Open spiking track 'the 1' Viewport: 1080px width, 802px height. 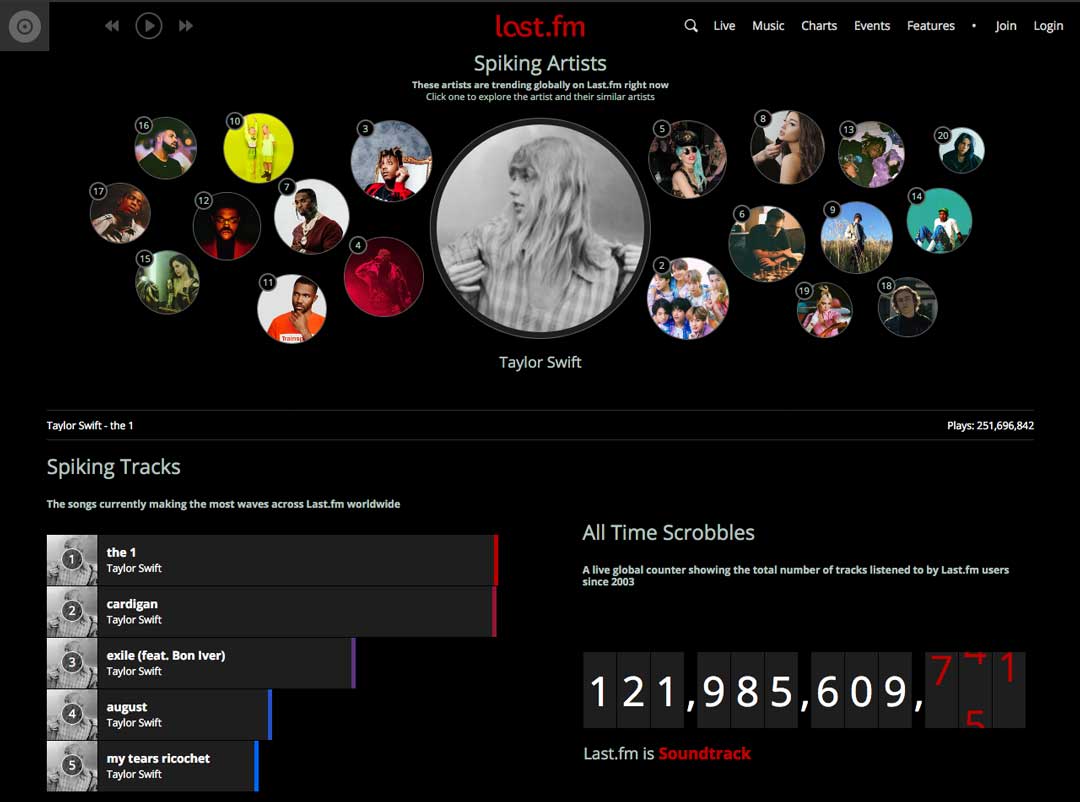pos(272,560)
